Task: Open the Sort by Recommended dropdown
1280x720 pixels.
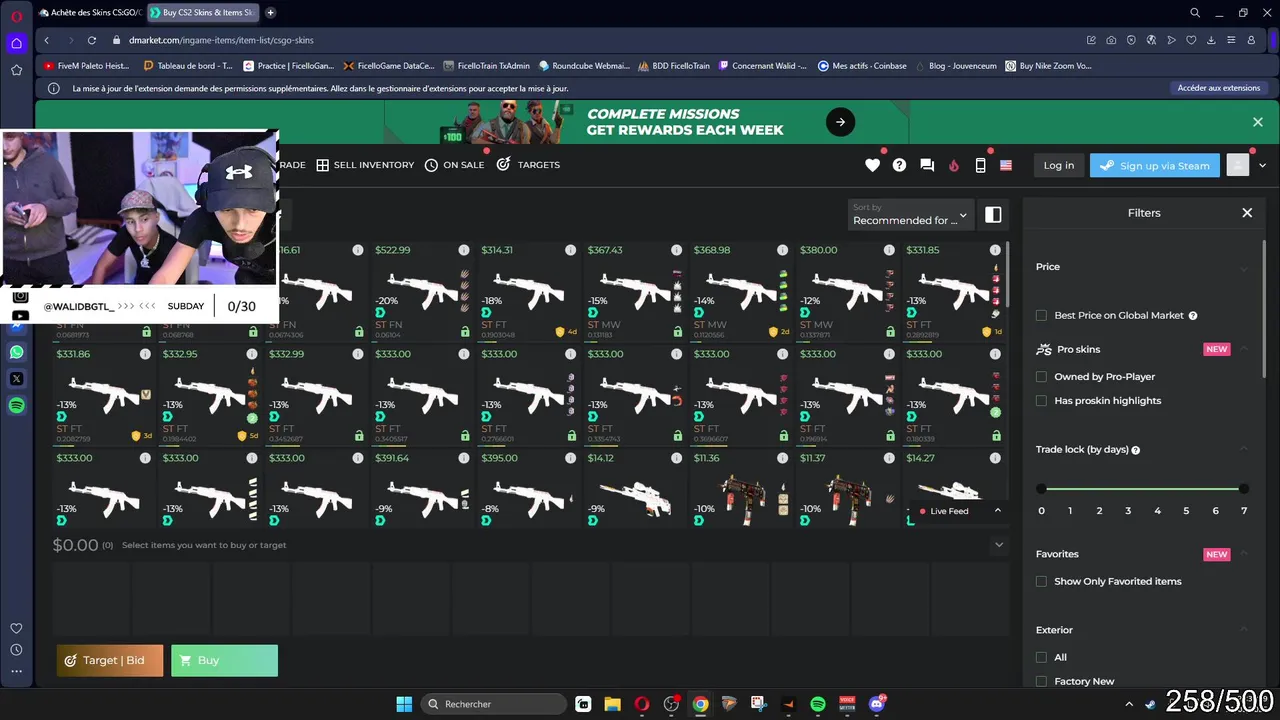Action: tap(910, 215)
